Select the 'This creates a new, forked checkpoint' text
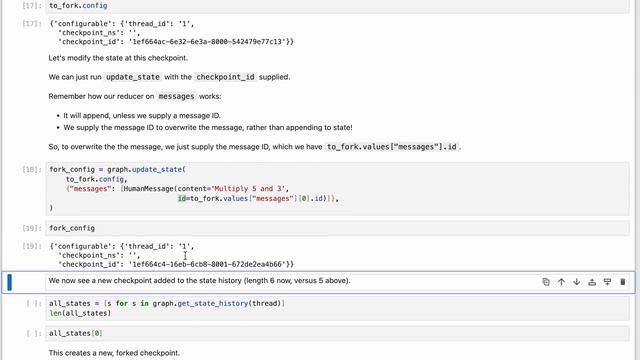This screenshot has width=640, height=360. [x=114, y=353]
